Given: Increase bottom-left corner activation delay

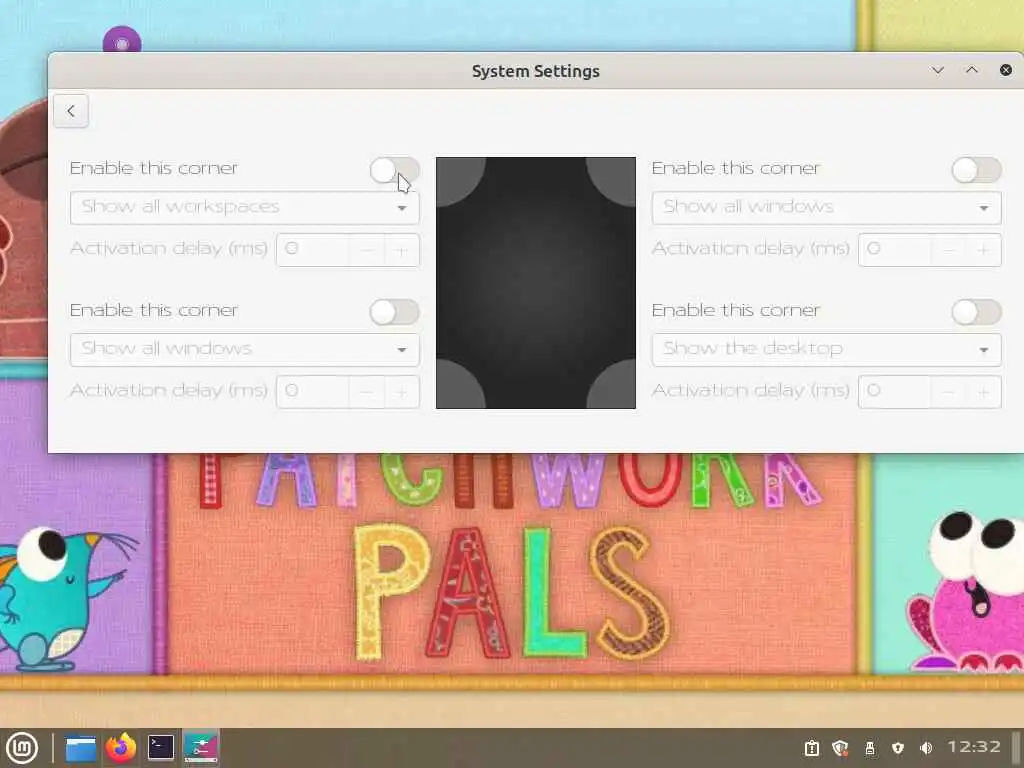Looking at the screenshot, I should click(x=402, y=392).
